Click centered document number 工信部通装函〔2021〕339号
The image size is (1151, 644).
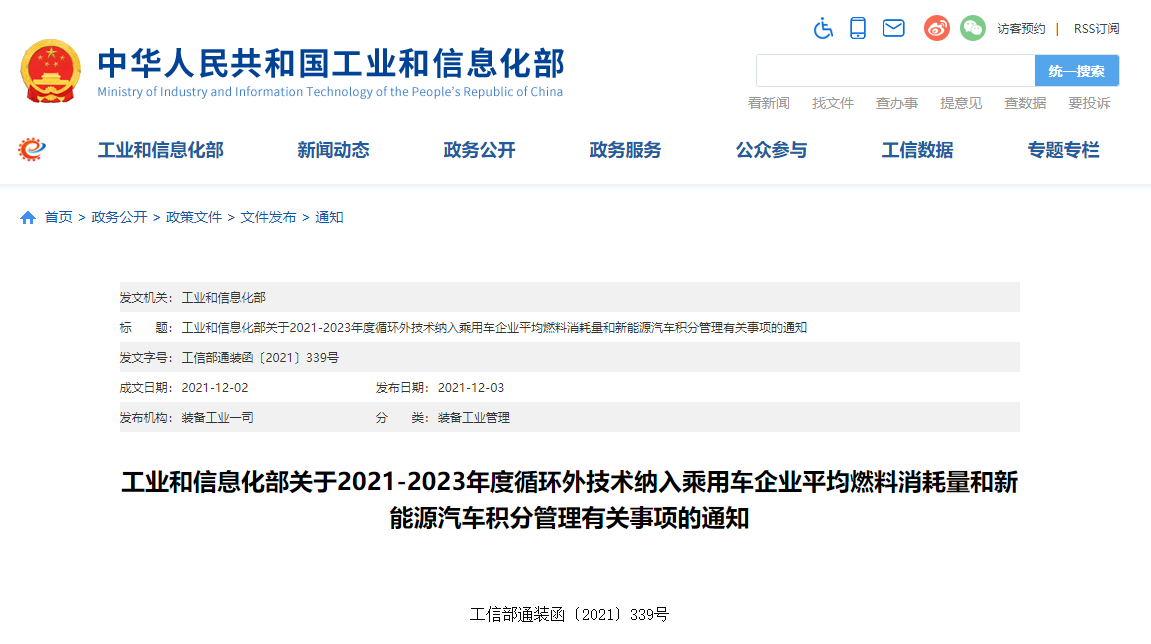point(570,615)
